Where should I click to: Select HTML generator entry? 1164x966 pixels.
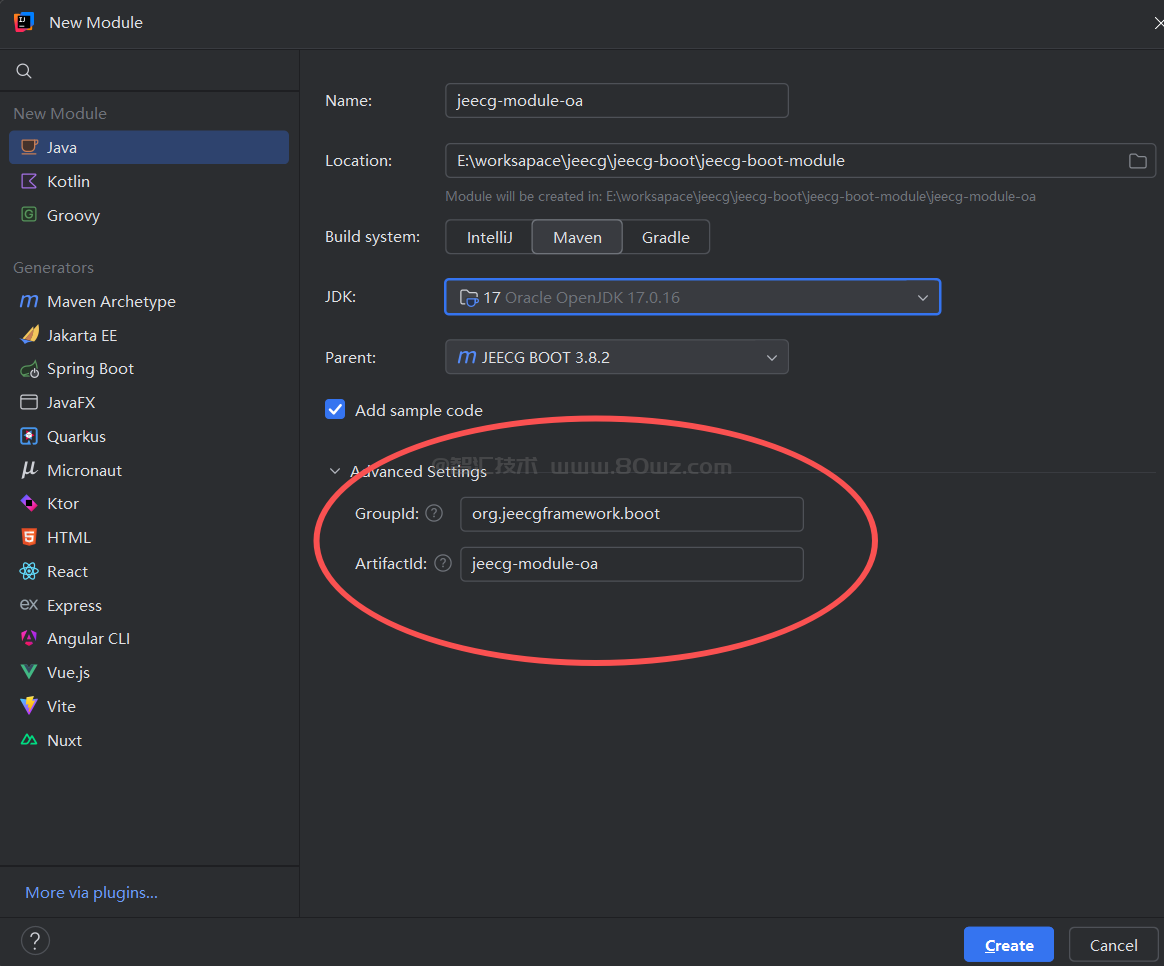[x=148, y=537]
